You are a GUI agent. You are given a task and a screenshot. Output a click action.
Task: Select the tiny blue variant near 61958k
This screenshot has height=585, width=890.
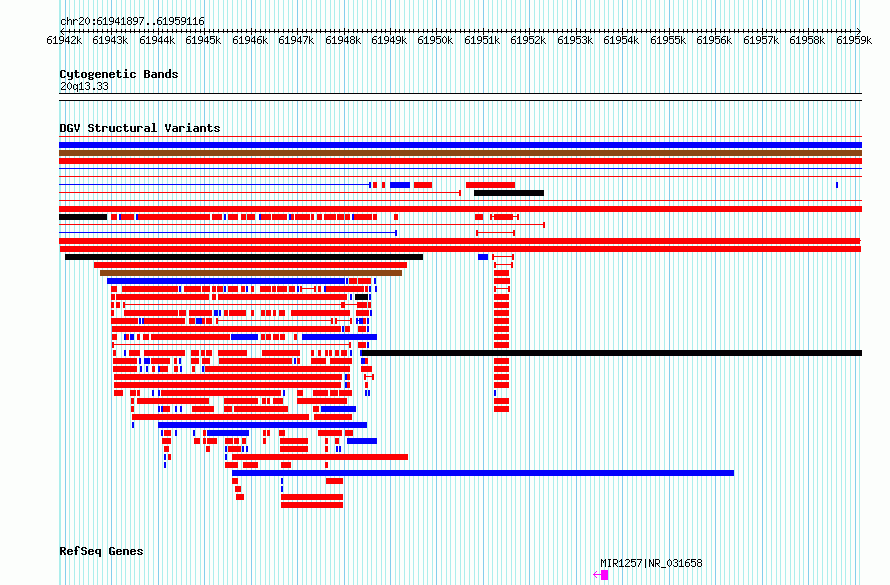(x=837, y=185)
